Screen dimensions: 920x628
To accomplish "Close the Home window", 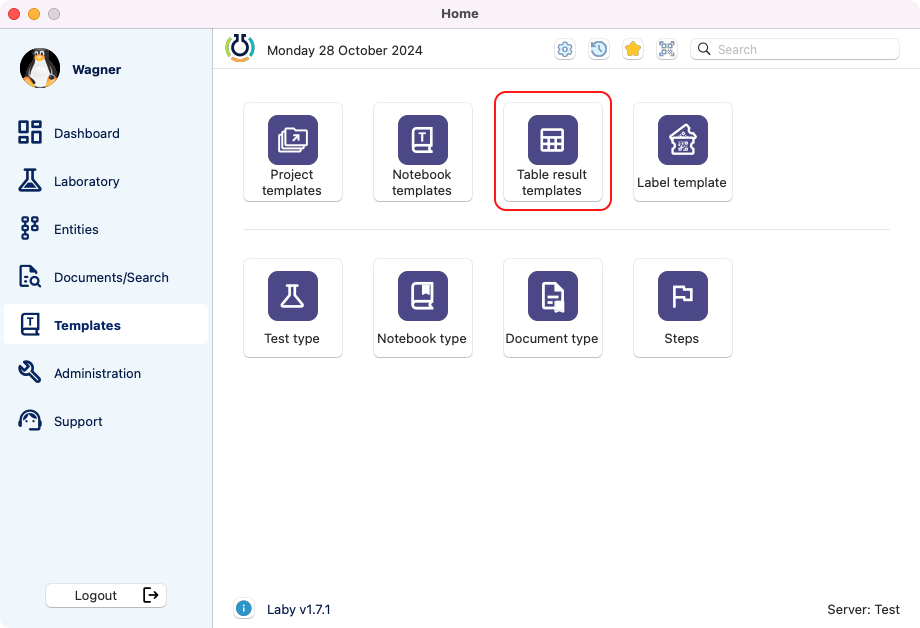I will [14, 13].
